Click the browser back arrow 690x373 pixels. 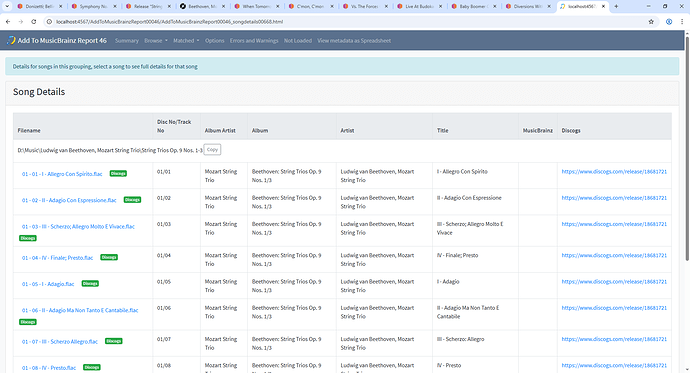click(x=8, y=22)
